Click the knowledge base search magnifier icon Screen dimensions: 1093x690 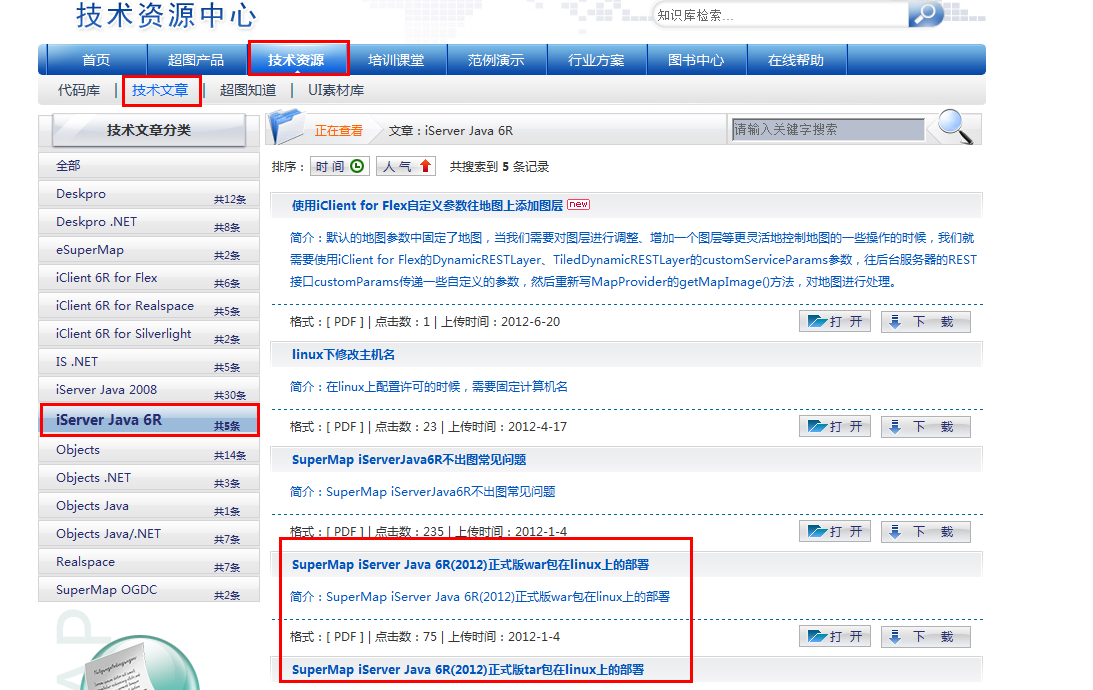pos(926,13)
